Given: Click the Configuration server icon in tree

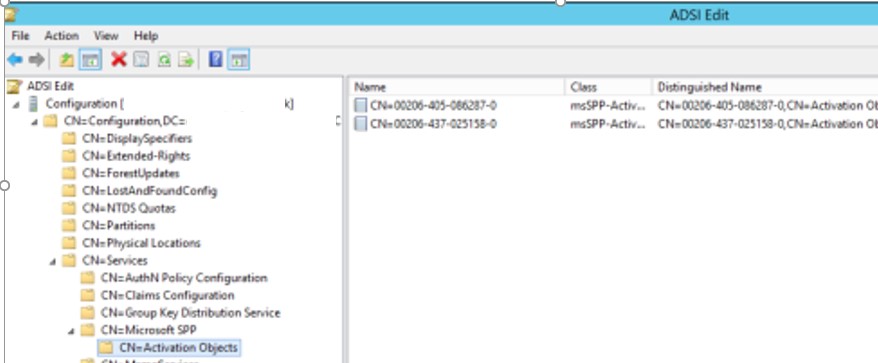Looking at the screenshot, I should [x=34, y=104].
